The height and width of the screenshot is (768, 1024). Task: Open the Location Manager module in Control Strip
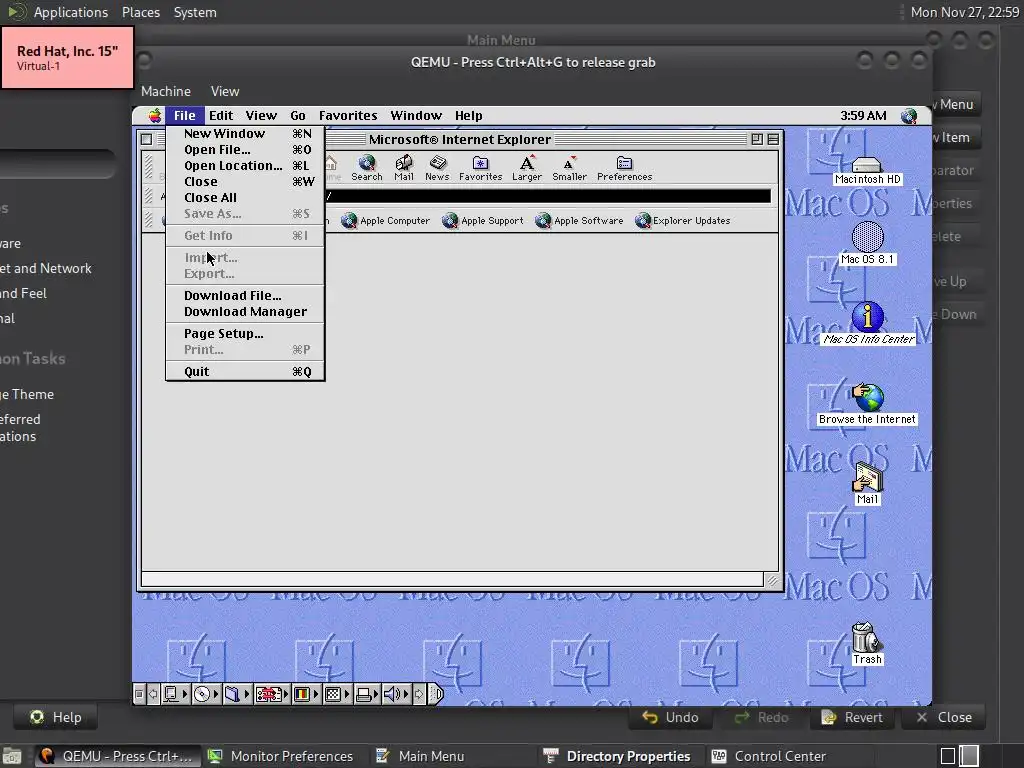(x=271, y=694)
